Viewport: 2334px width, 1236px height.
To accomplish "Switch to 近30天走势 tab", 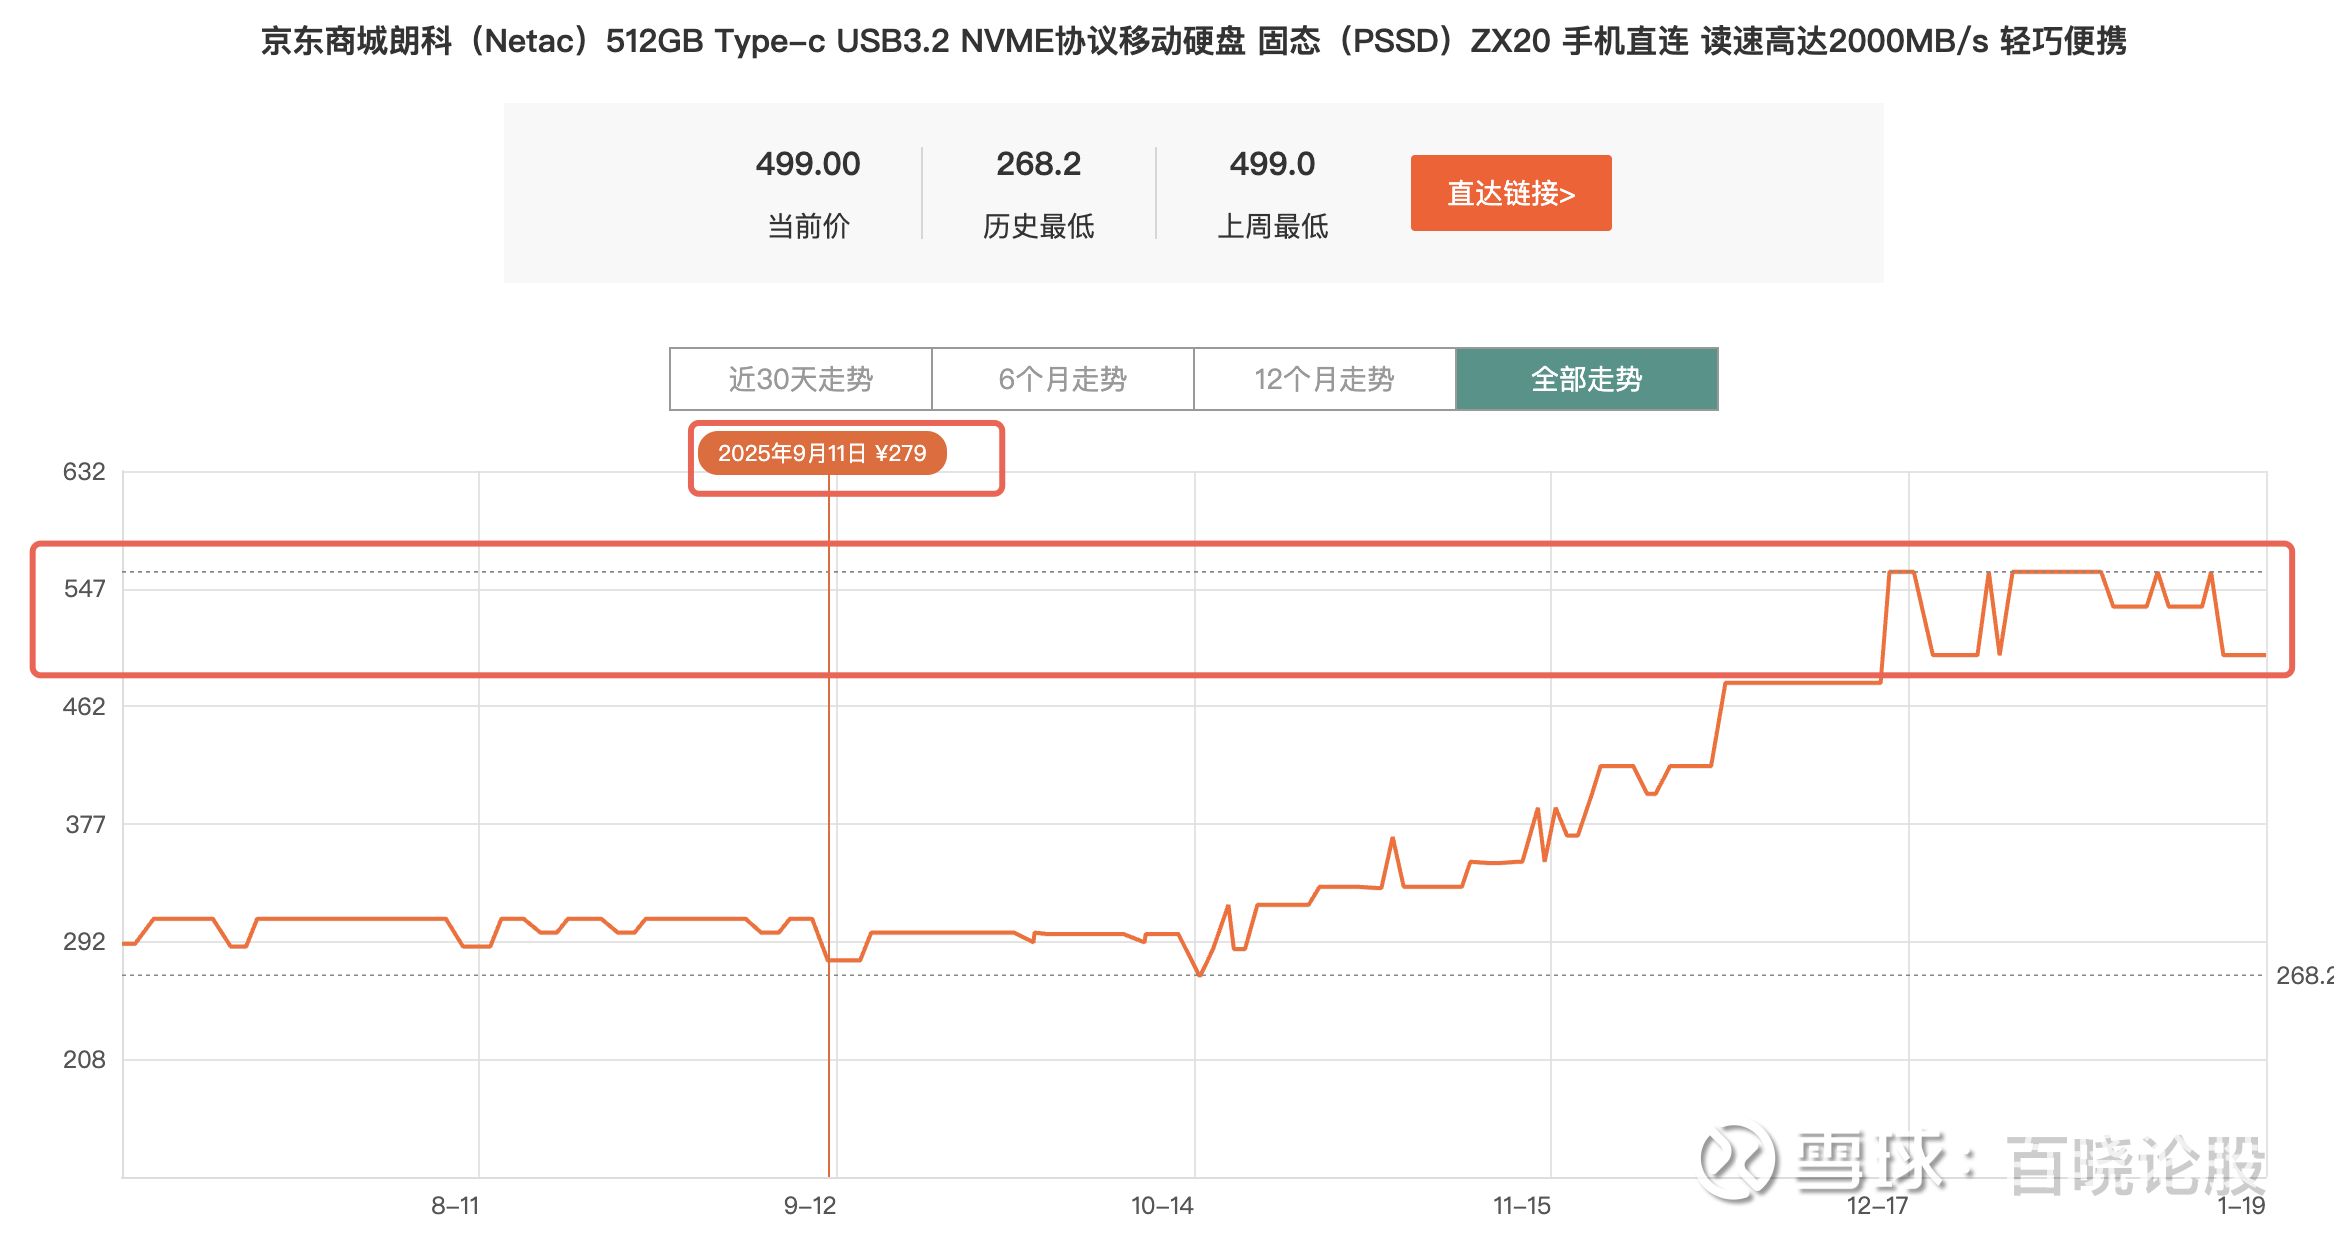I will click(800, 379).
